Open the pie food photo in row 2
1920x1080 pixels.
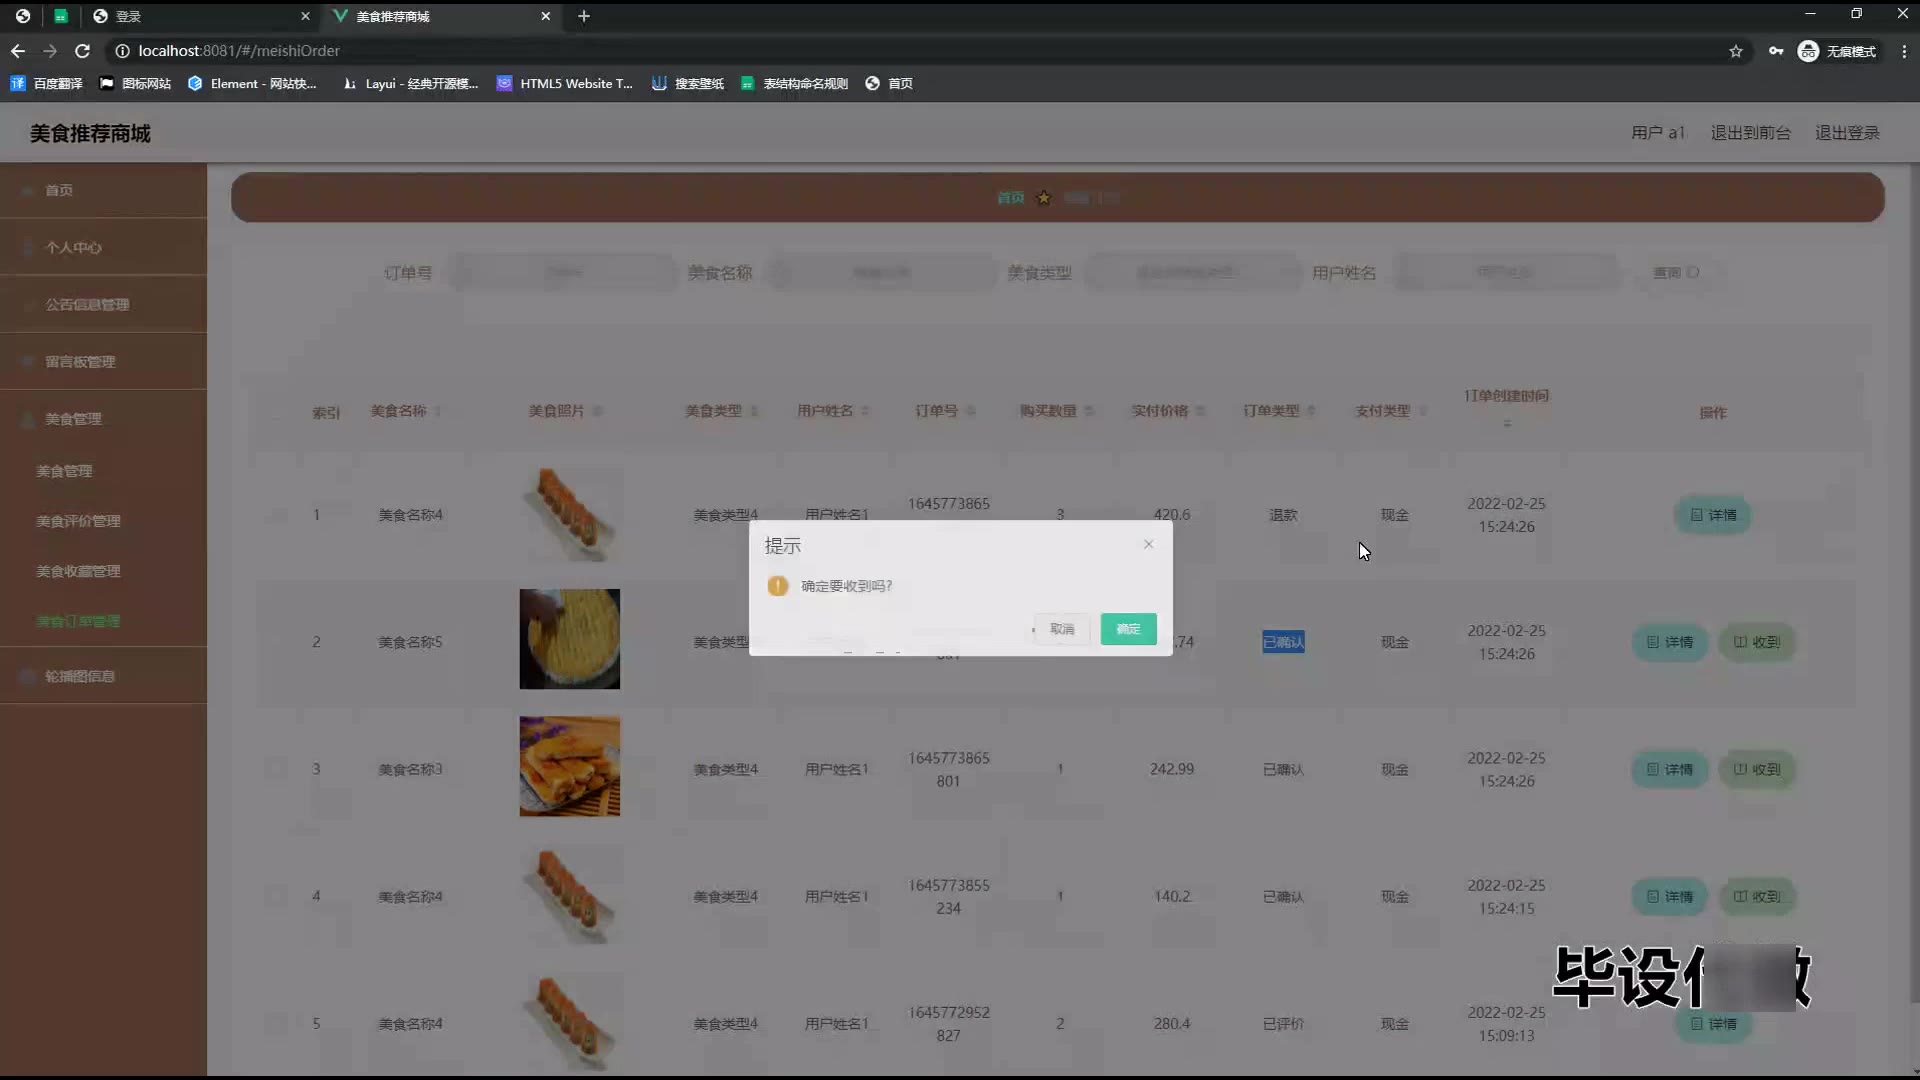click(569, 639)
